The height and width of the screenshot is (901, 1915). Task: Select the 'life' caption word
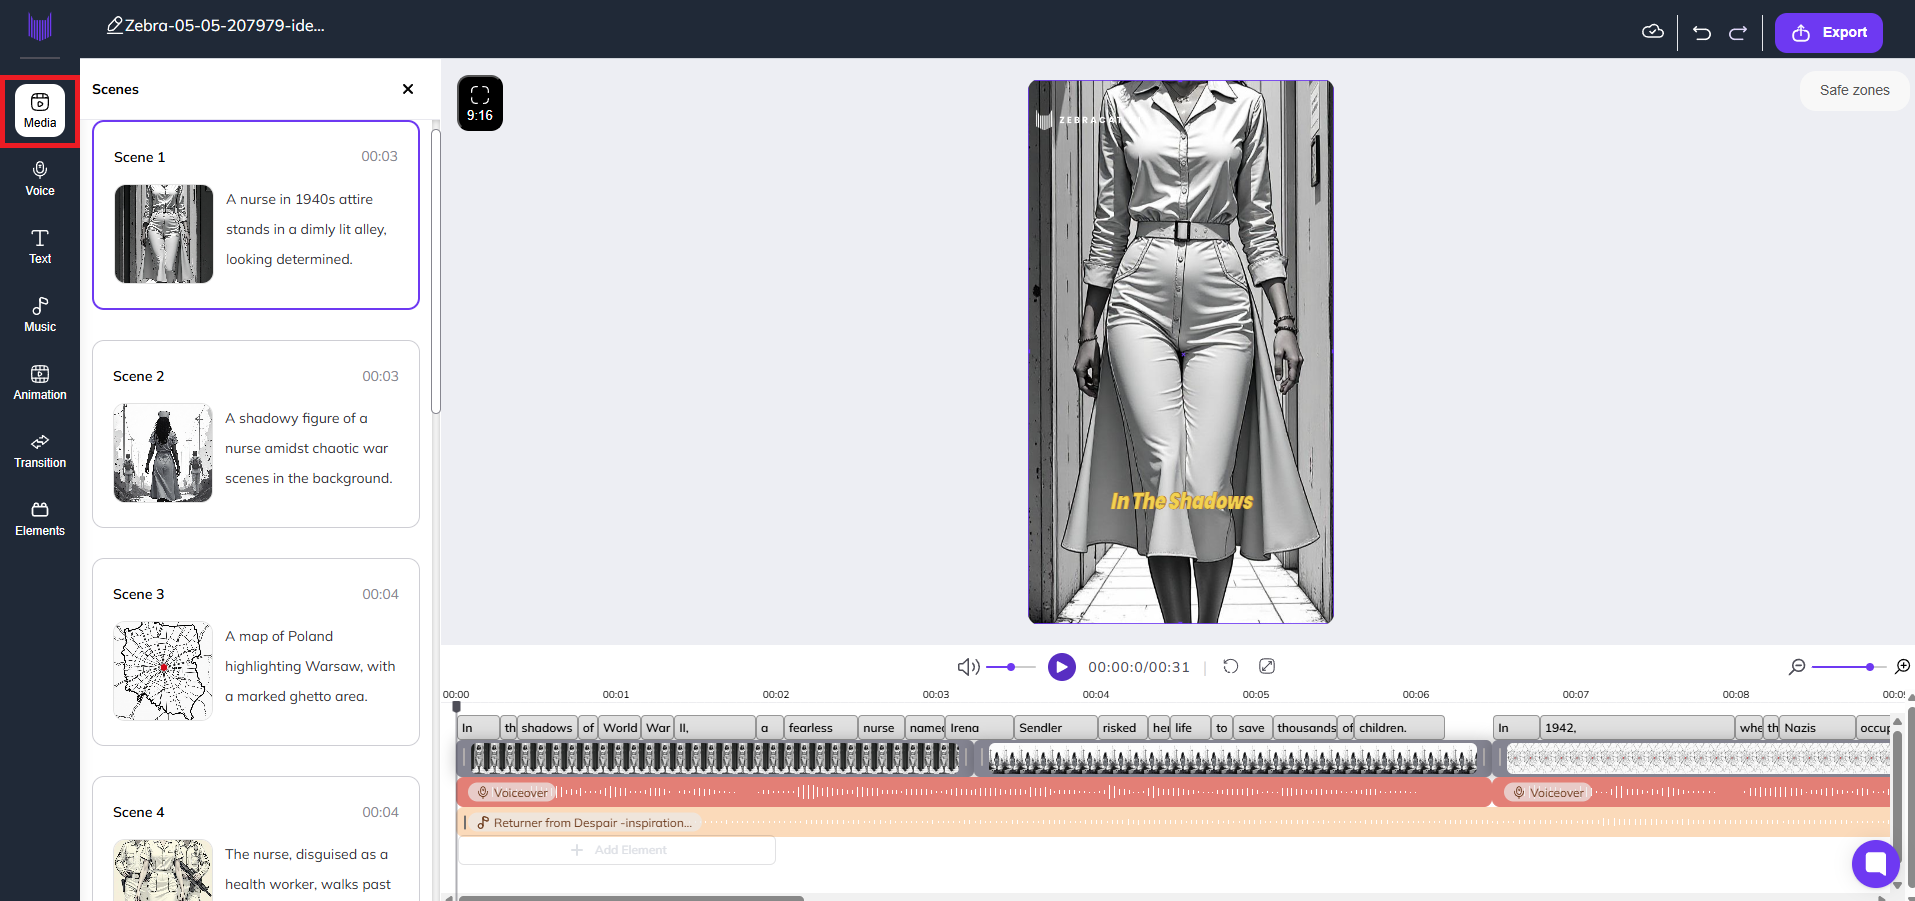tap(1190, 728)
